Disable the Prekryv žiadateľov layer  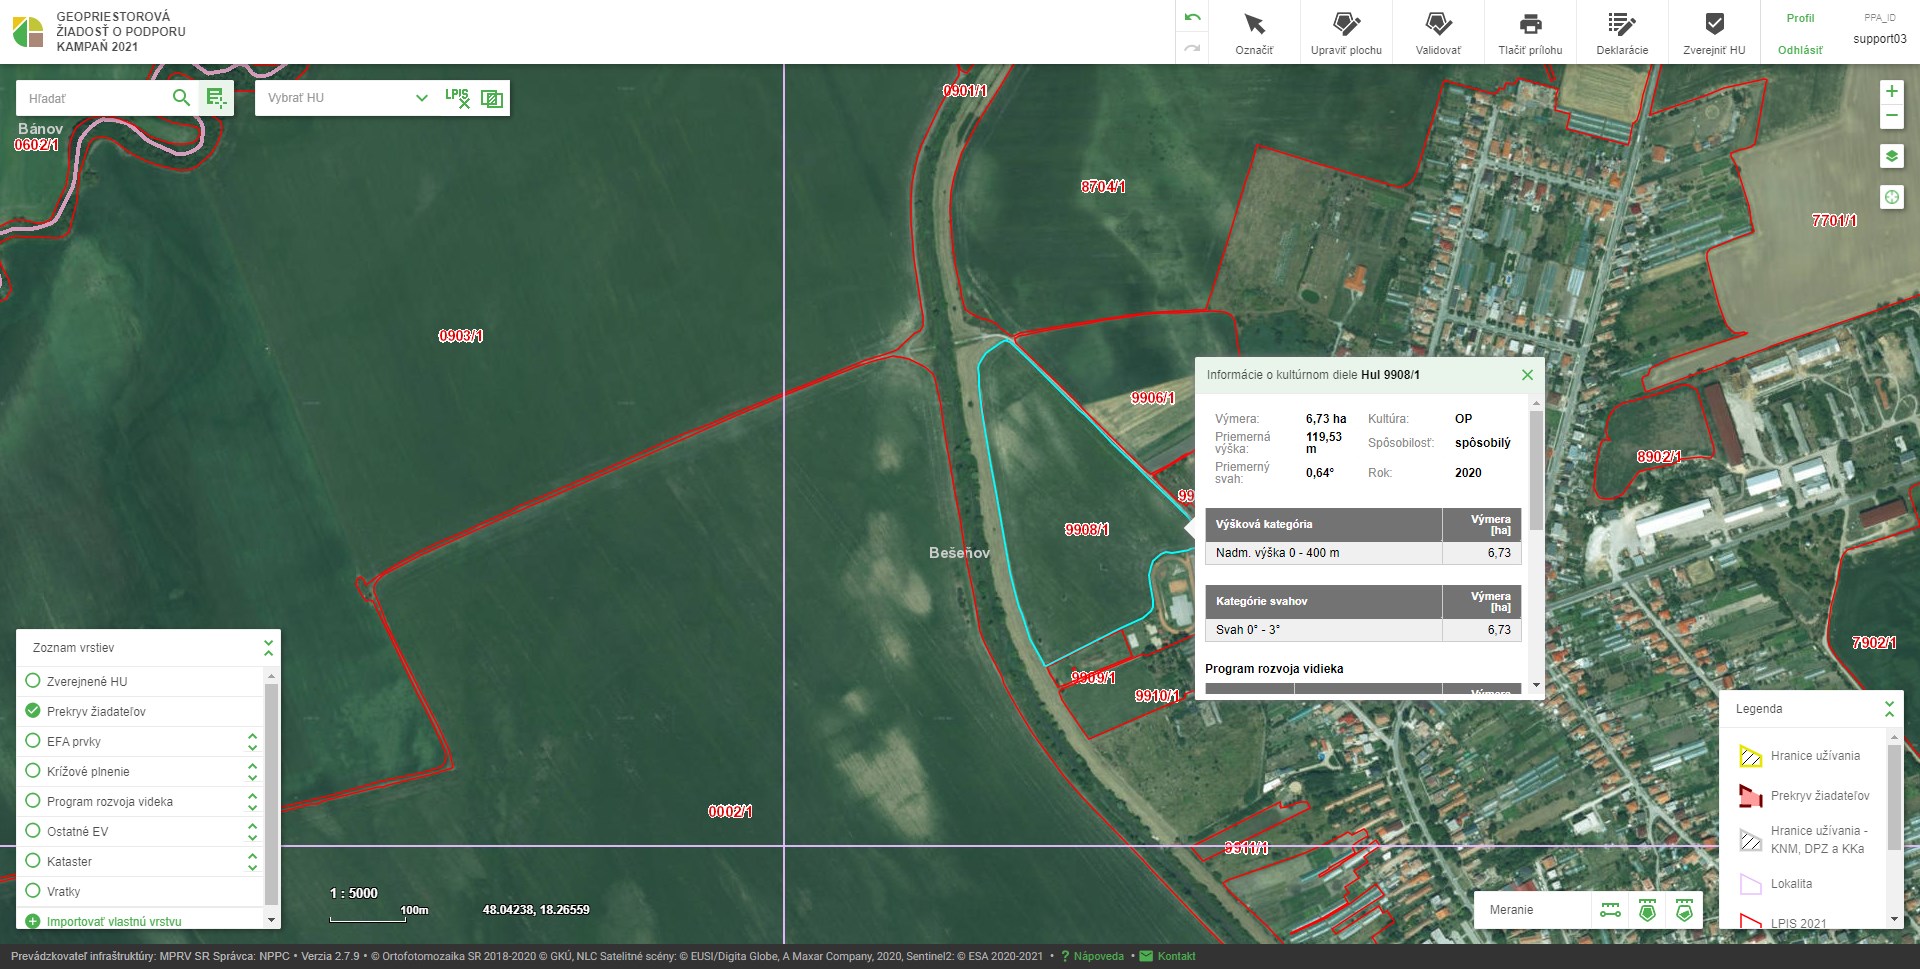click(33, 711)
